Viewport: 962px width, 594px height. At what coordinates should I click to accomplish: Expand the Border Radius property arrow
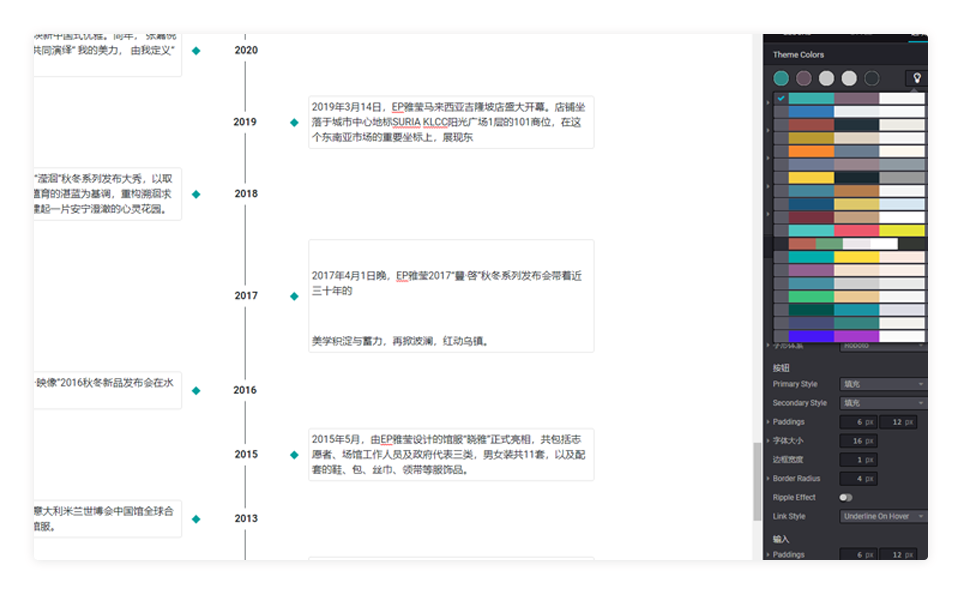768,479
